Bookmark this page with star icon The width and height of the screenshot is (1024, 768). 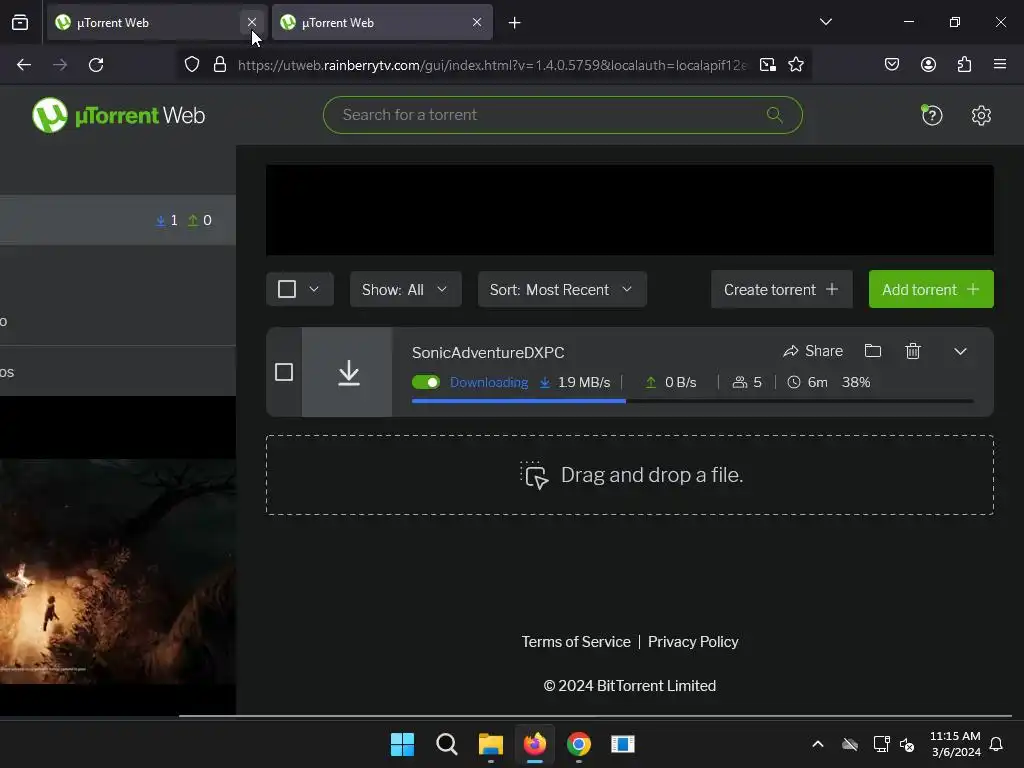(x=795, y=65)
